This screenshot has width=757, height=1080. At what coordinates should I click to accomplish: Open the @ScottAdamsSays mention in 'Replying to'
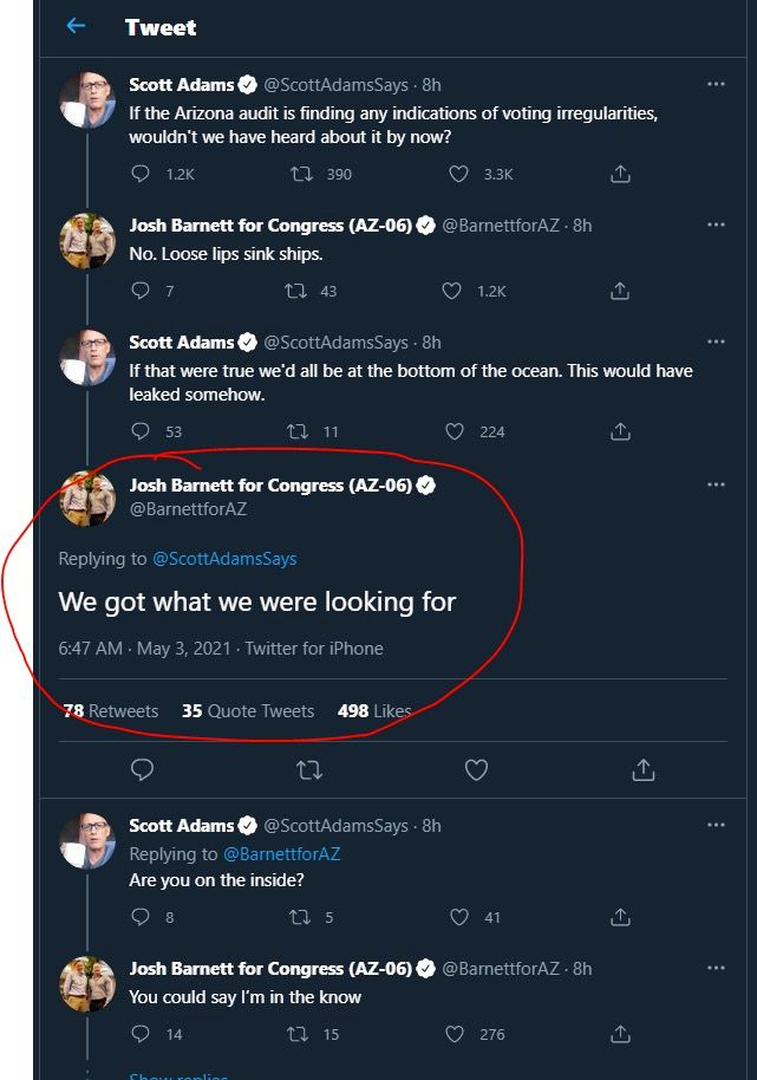click(x=224, y=559)
